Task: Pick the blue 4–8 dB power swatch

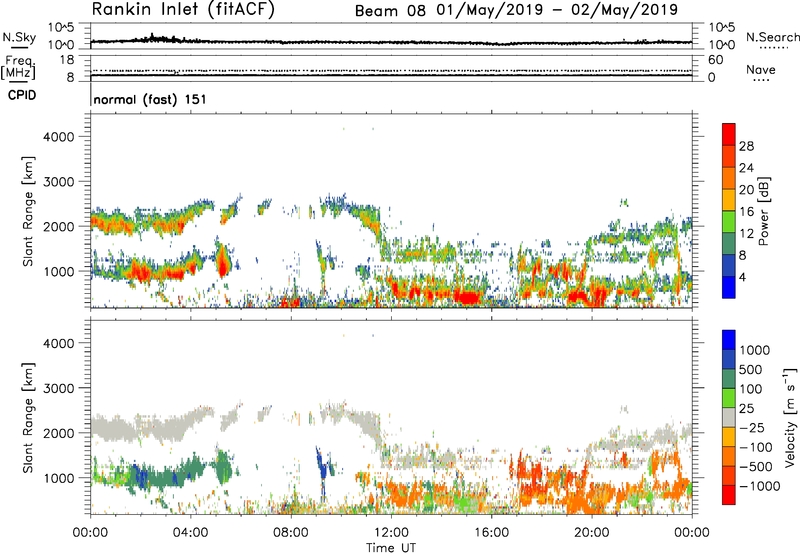Action: tap(729, 265)
